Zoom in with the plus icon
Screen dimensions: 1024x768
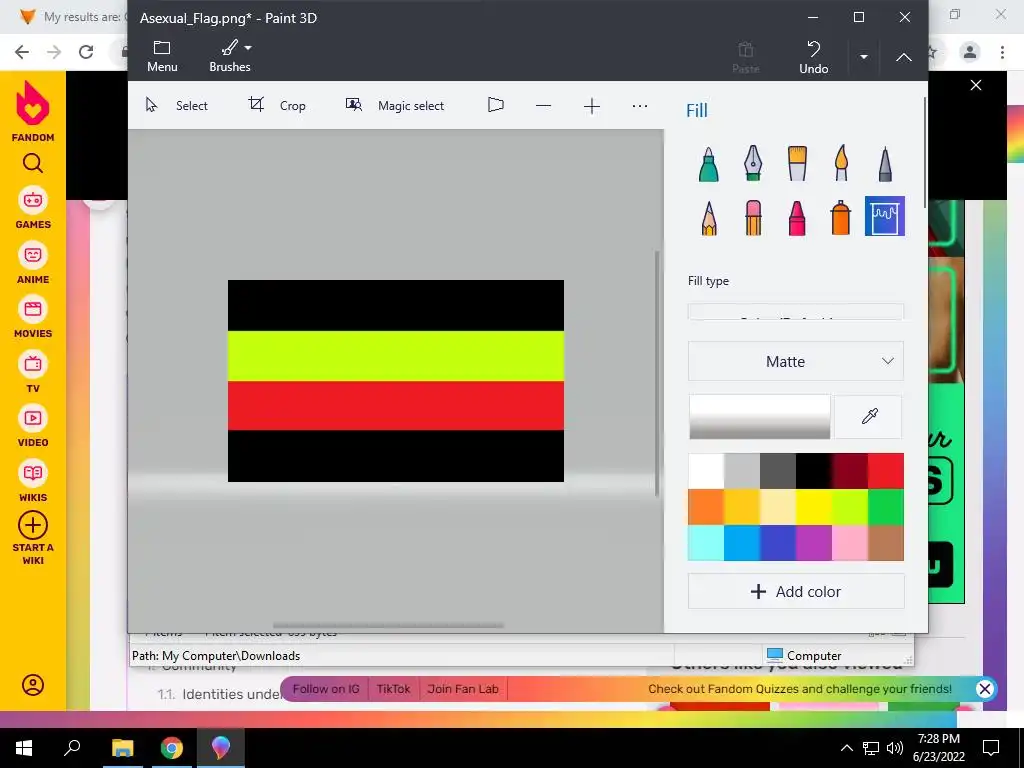pos(592,106)
